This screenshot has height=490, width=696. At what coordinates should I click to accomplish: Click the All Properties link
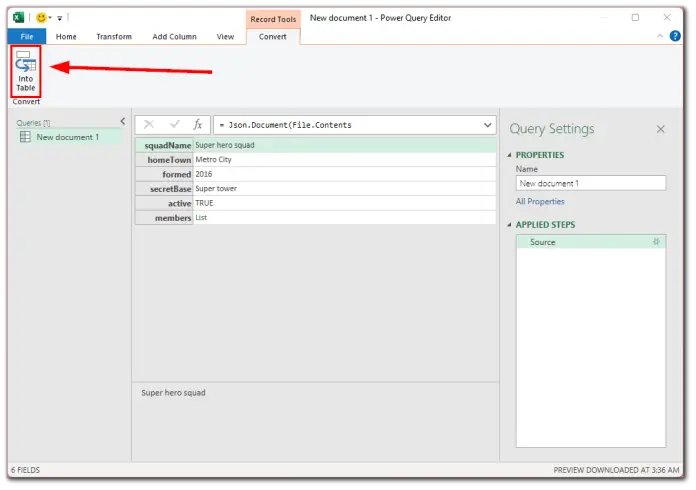[x=540, y=201]
